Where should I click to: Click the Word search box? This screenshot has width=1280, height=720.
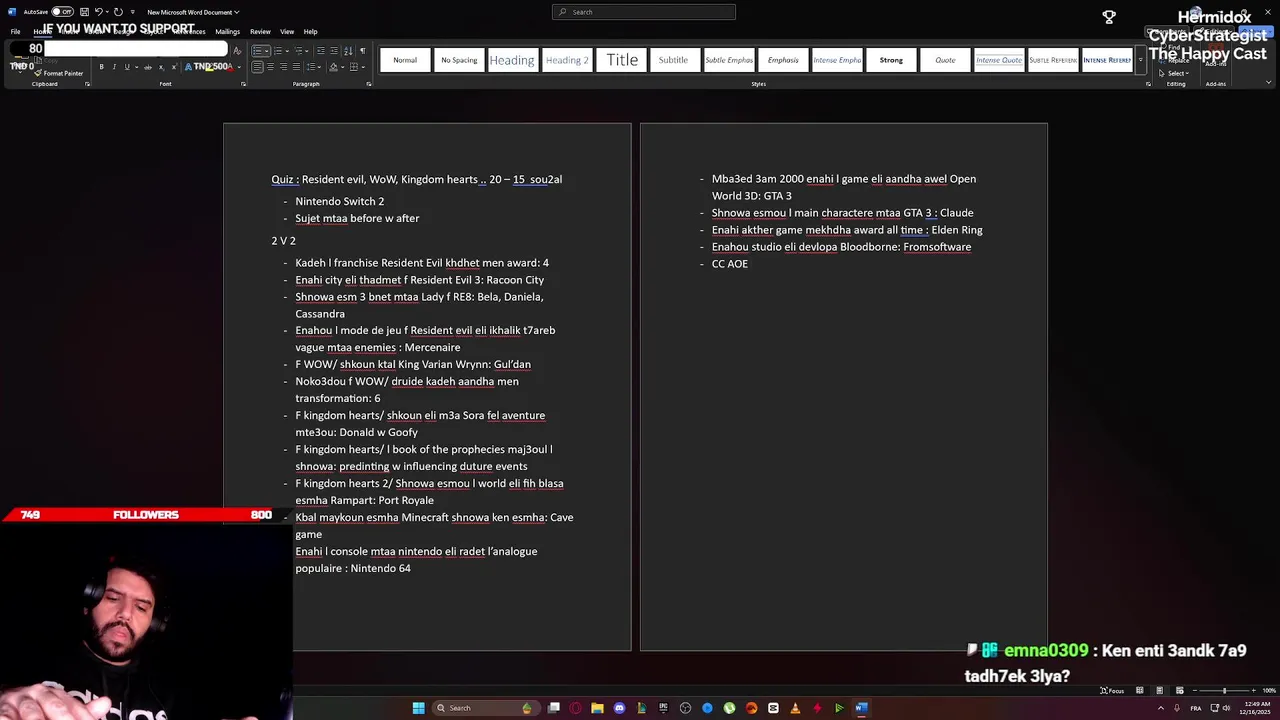[x=644, y=12]
